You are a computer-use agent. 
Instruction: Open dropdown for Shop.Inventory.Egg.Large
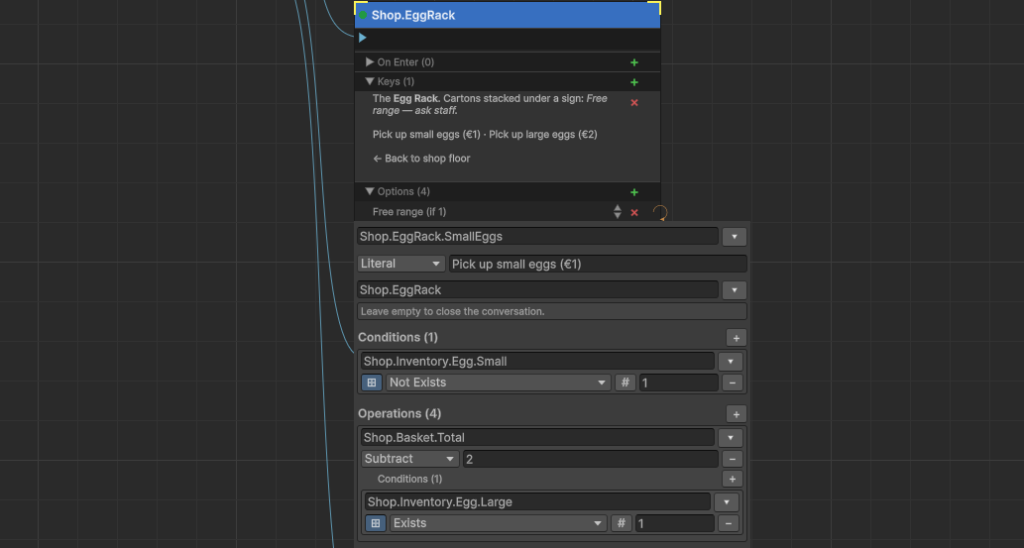726,502
